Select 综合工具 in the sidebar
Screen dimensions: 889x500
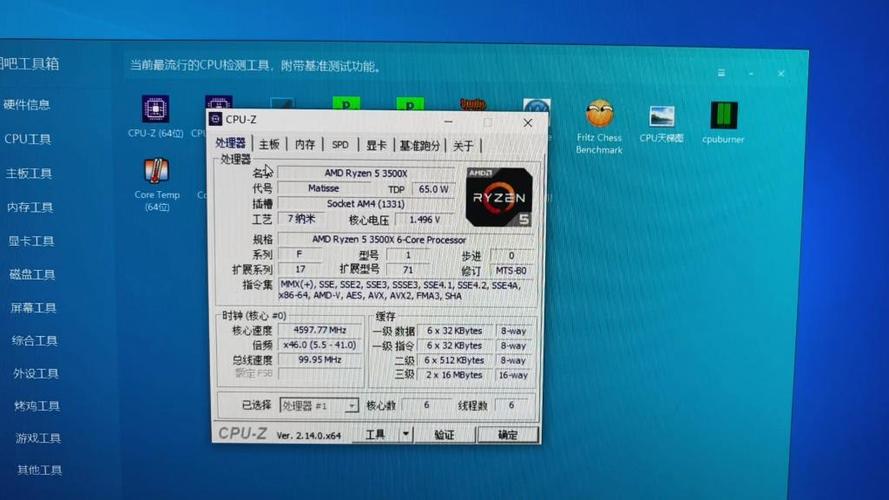click(35, 341)
